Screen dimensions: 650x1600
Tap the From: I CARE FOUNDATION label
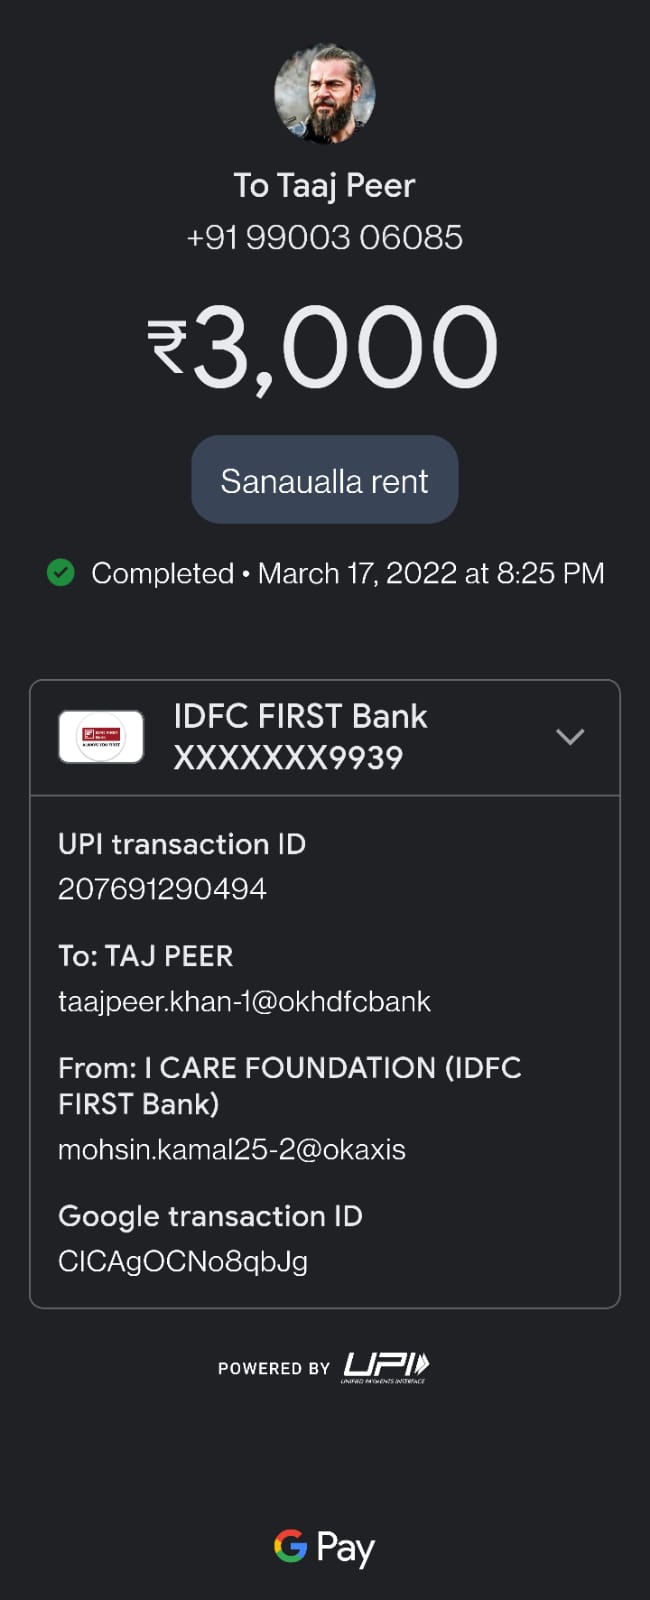click(290, 1086)
